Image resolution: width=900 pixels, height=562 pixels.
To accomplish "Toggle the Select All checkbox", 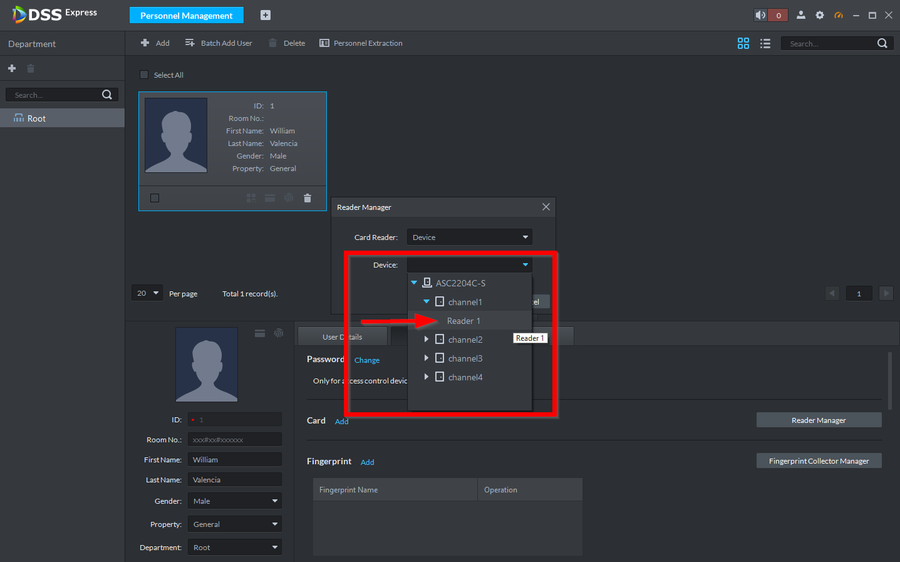I will click(x=144, y=75).
